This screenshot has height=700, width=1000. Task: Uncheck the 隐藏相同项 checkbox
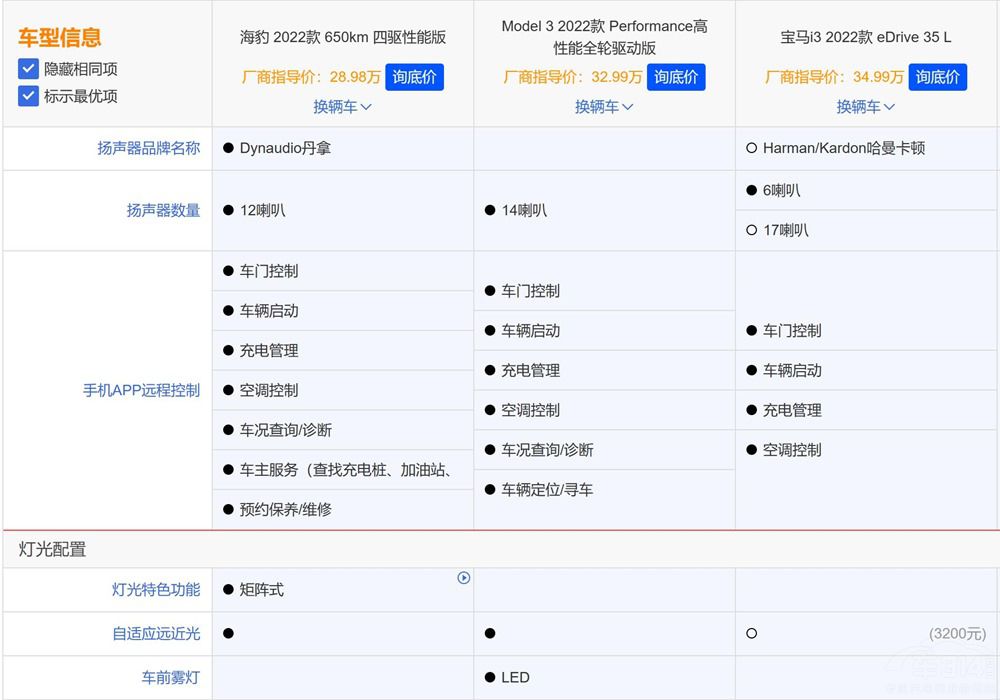pos(27,70)
